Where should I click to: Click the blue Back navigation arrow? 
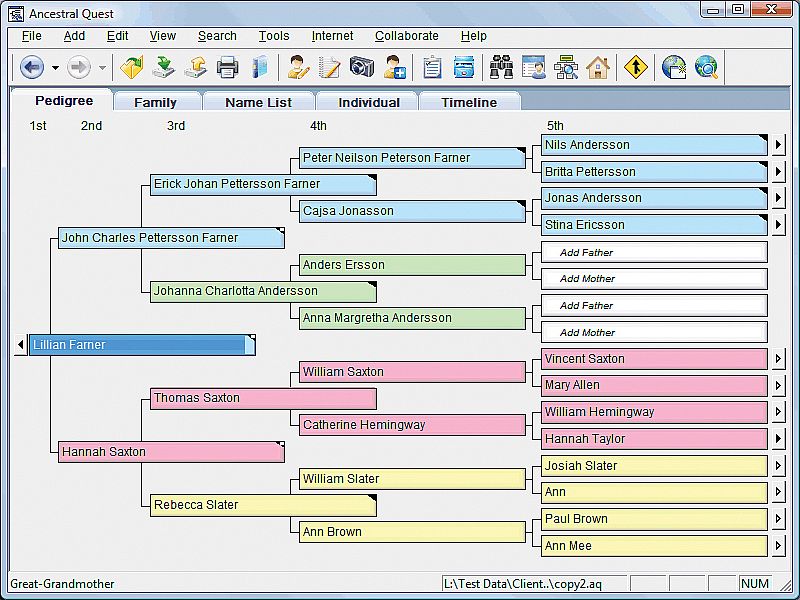(31, 68)
